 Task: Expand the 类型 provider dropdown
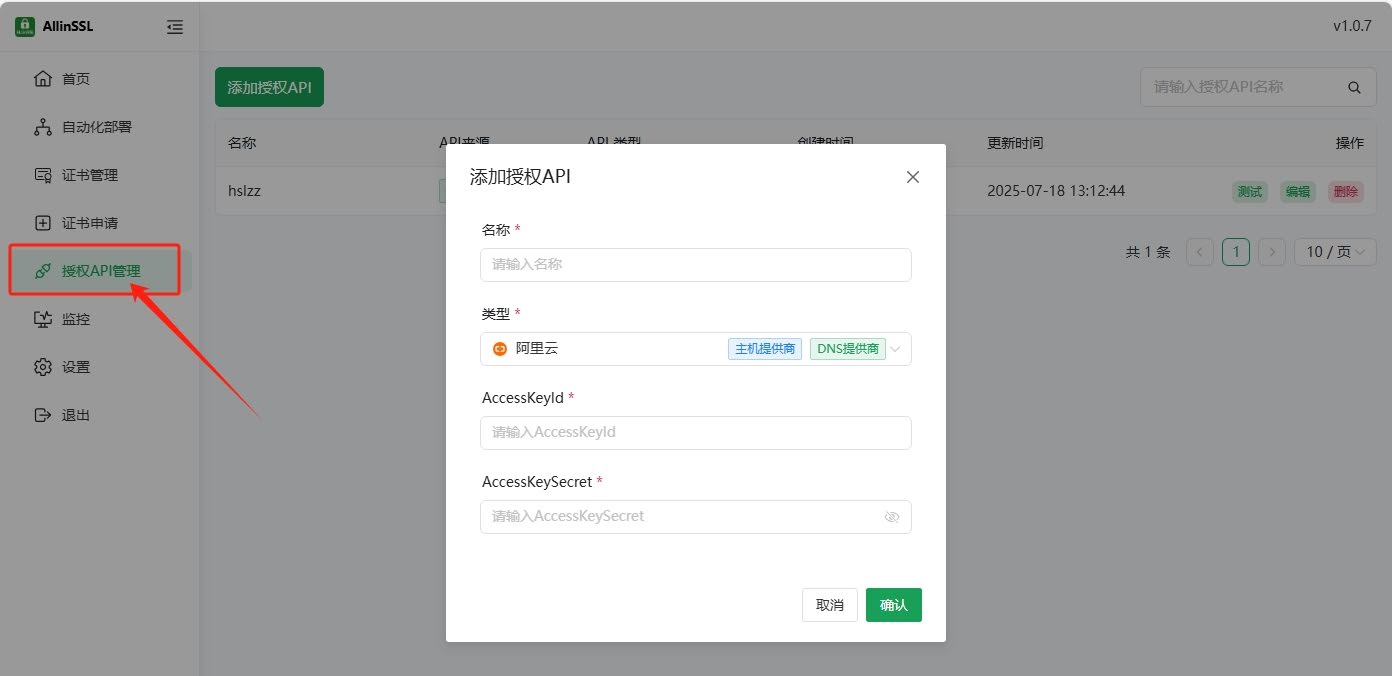[895, 349]
